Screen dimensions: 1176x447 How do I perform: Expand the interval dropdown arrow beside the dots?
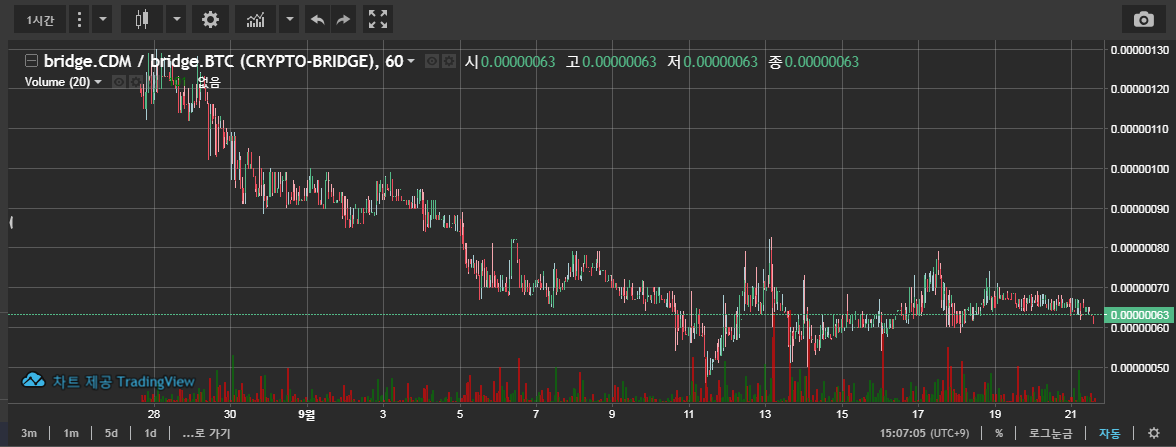(x=103, y=20)
